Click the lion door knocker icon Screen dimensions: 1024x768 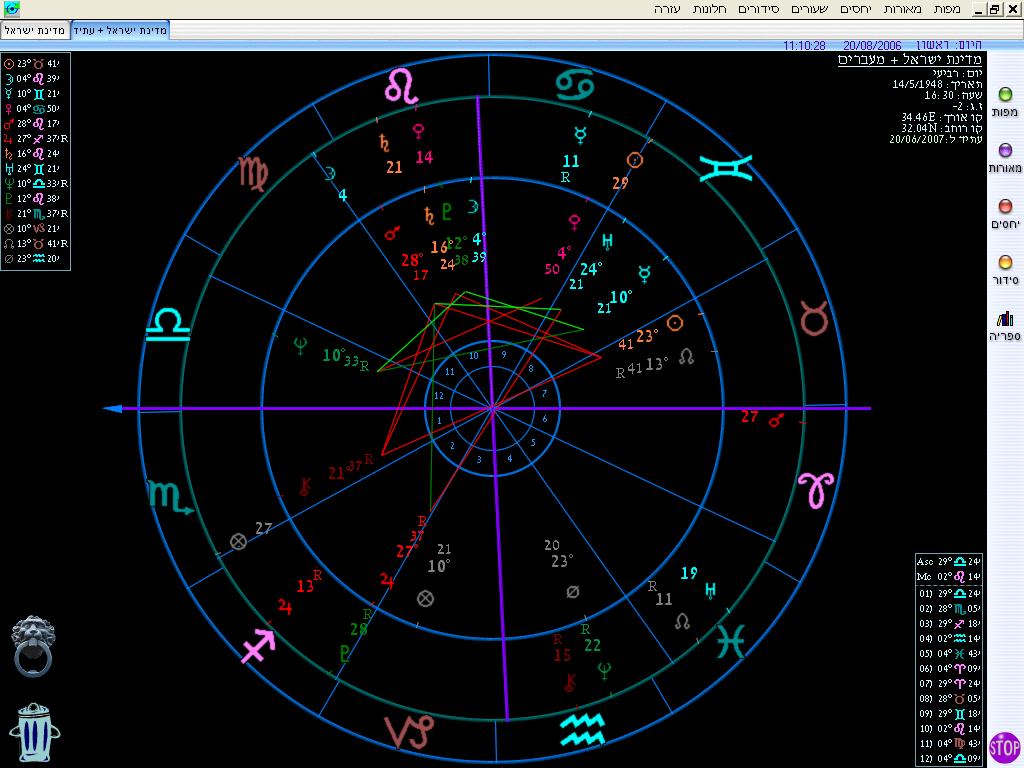(x=33, y=645)
